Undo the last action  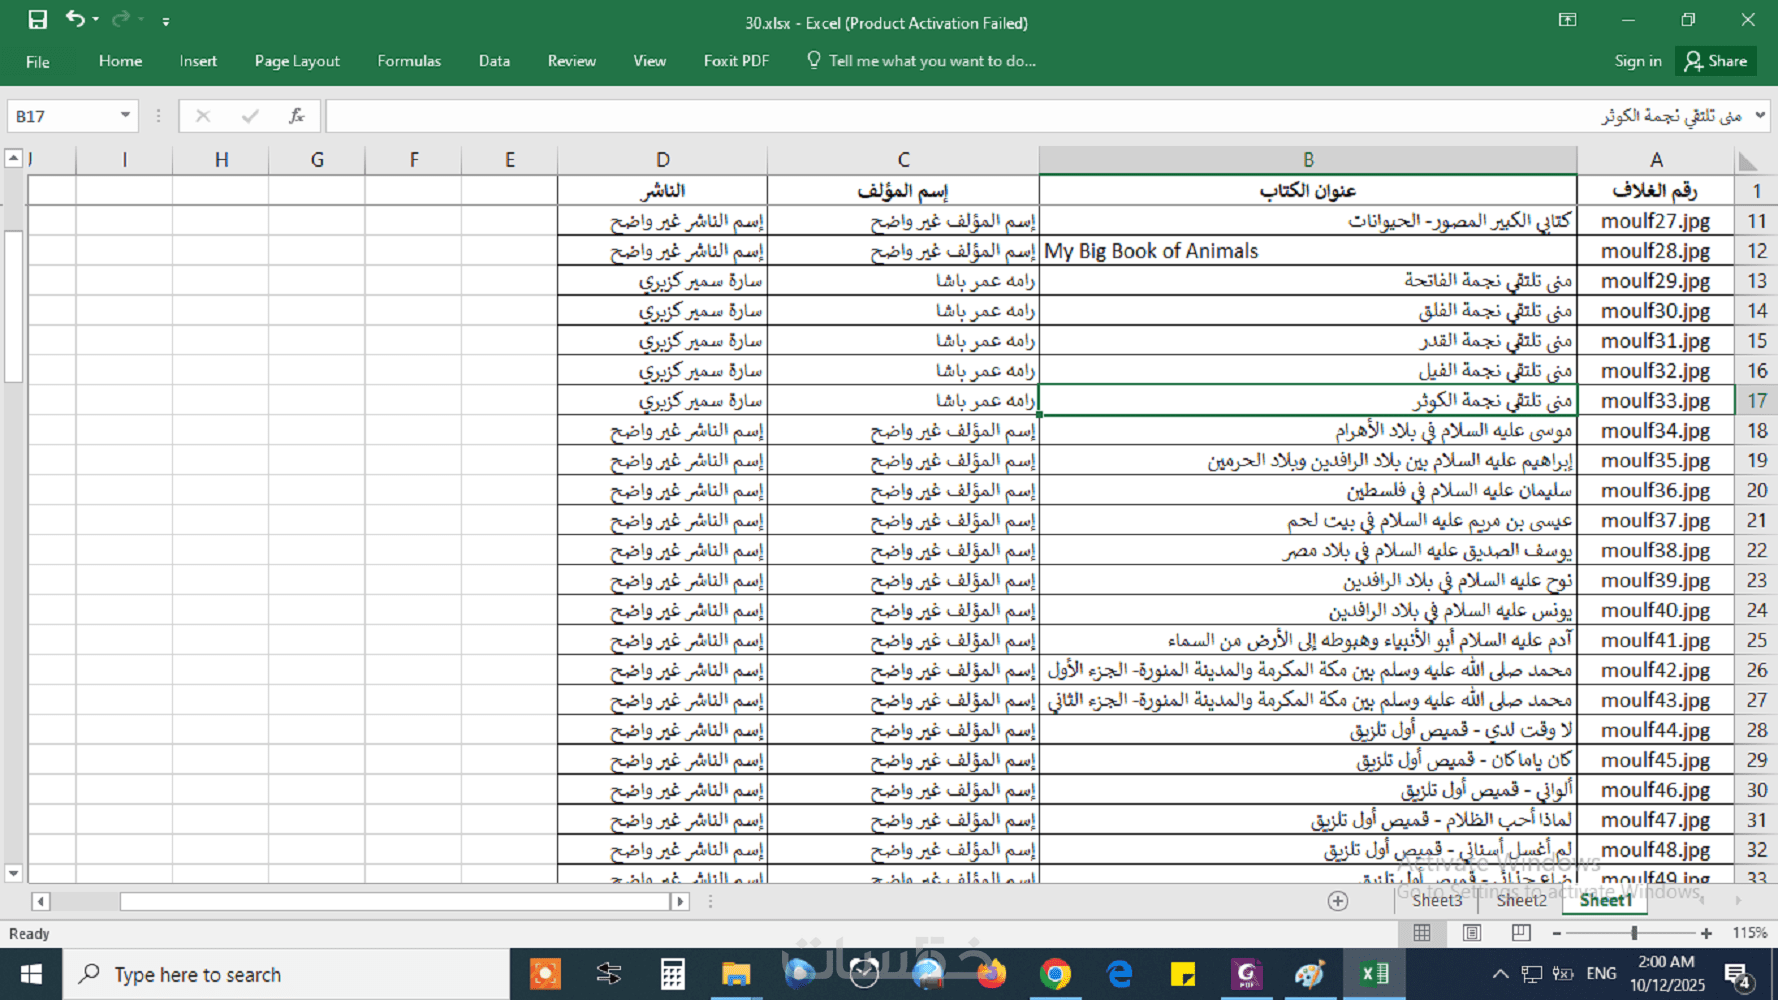[x=75, y=19]
